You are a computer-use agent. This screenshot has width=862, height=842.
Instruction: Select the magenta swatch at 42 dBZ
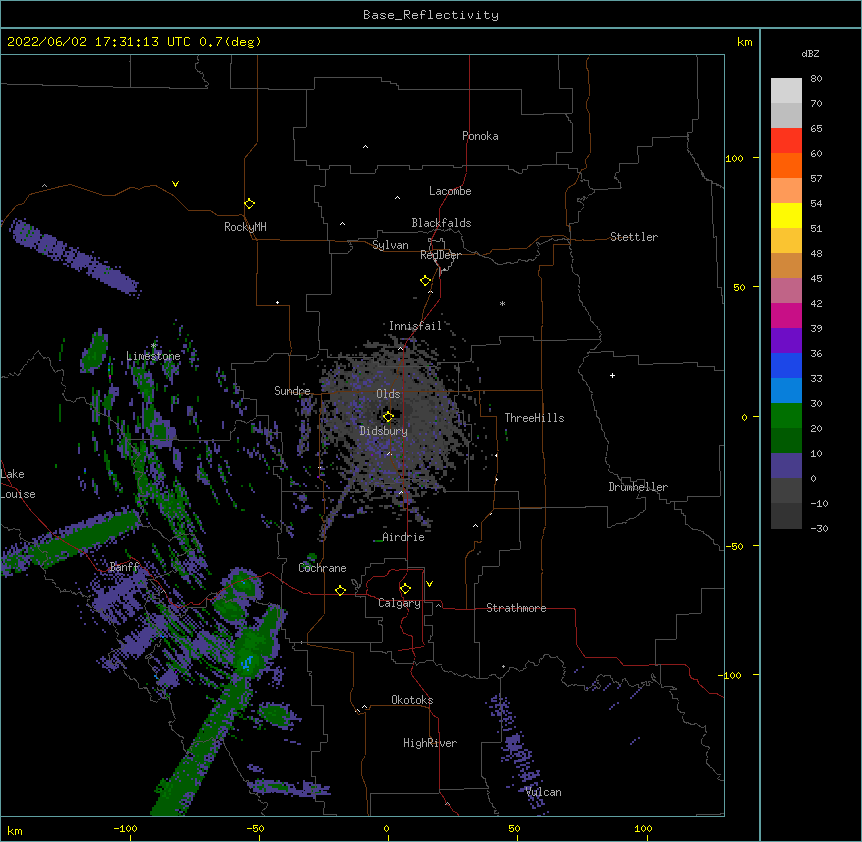786,315
